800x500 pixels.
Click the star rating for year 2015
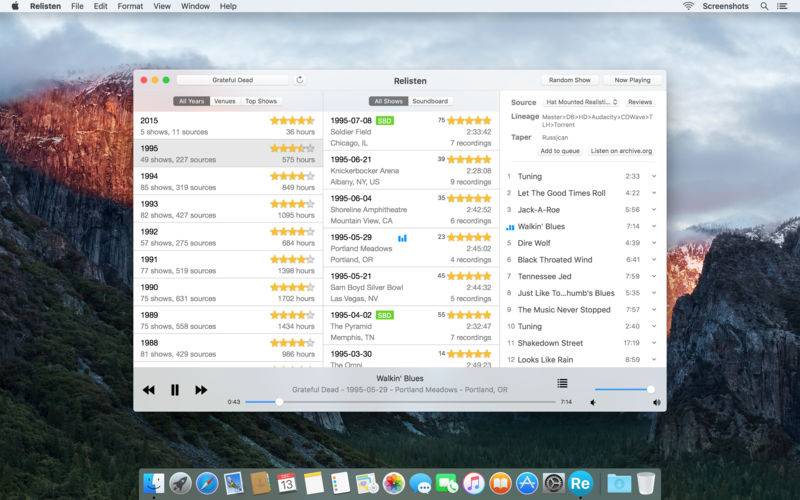pyautogui.click(x=292, y=120)
